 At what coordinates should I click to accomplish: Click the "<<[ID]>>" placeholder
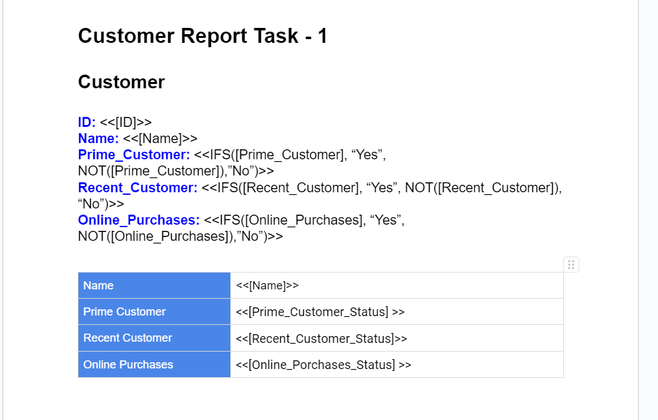click(126, 122)
